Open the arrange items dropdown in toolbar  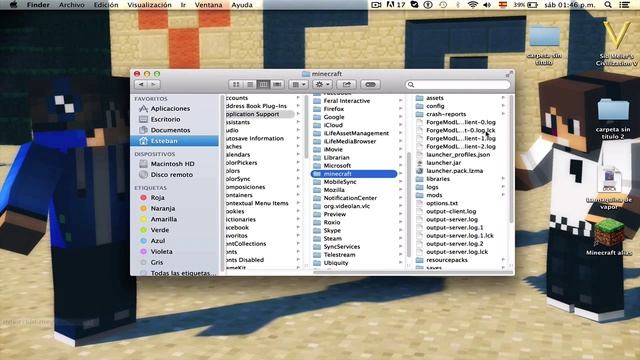[x=298, y=84]
